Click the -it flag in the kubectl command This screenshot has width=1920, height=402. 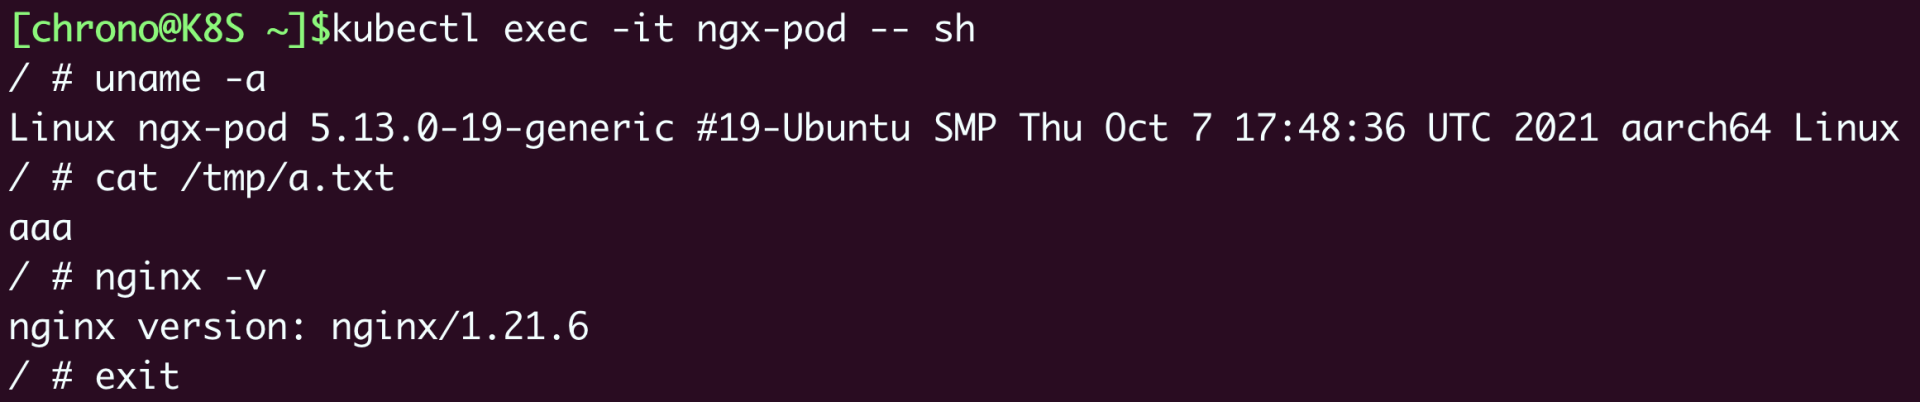point(642,29)
